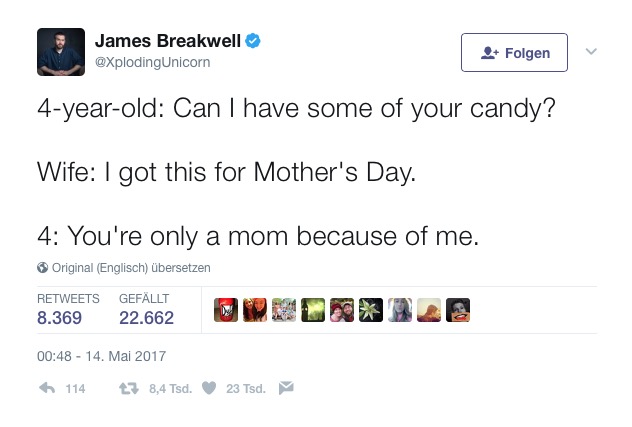Click the blue verified badge
This screenshot has height=427, width=632.
pyautogui.click(x=254, y=41)
